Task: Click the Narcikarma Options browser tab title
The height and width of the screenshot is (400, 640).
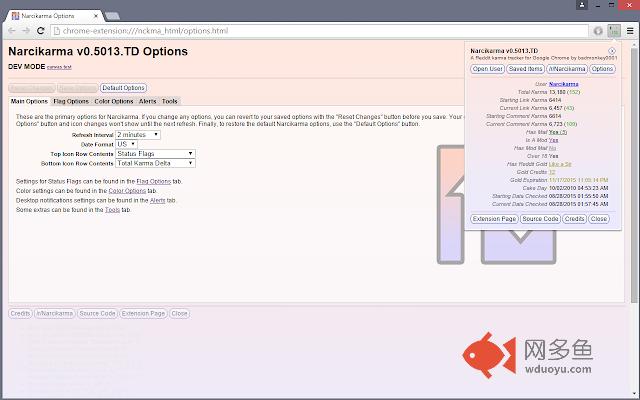Action: 48,16
